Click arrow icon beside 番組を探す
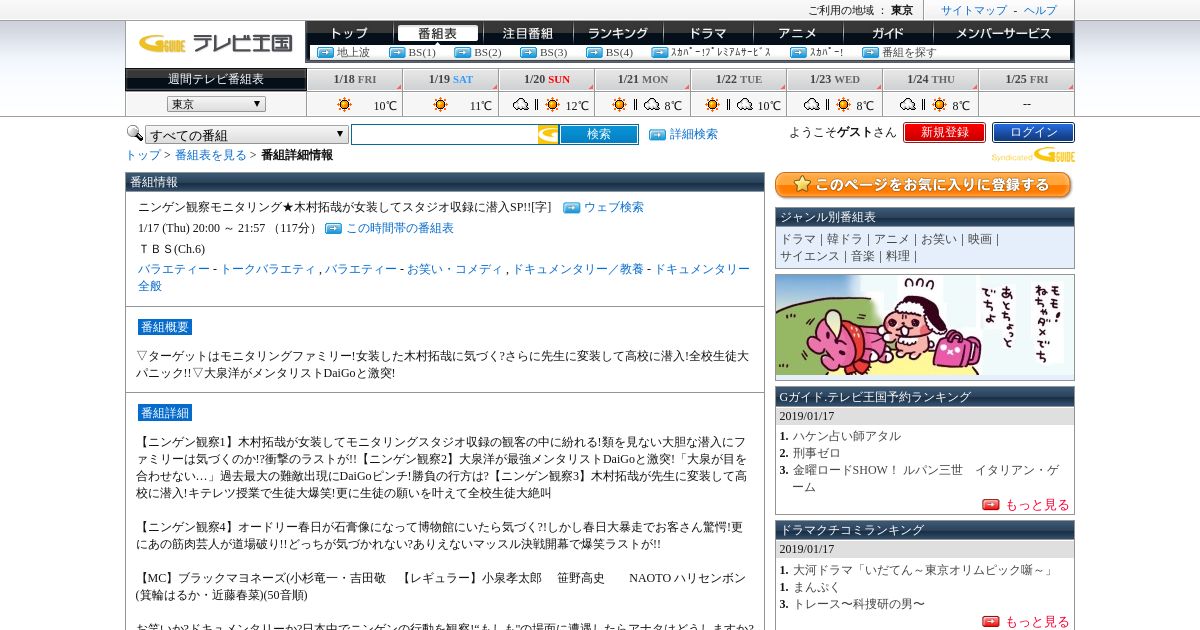The image size is (1200, 630). click(x=871, y=53)
